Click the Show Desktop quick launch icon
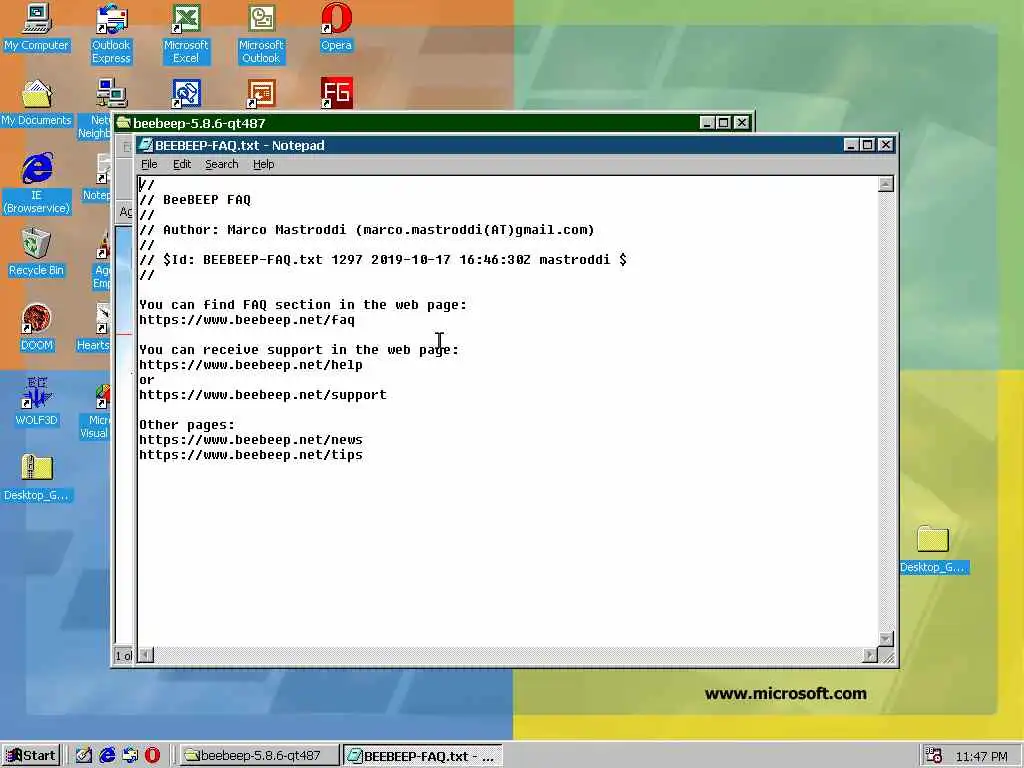 tap(84, 756)
